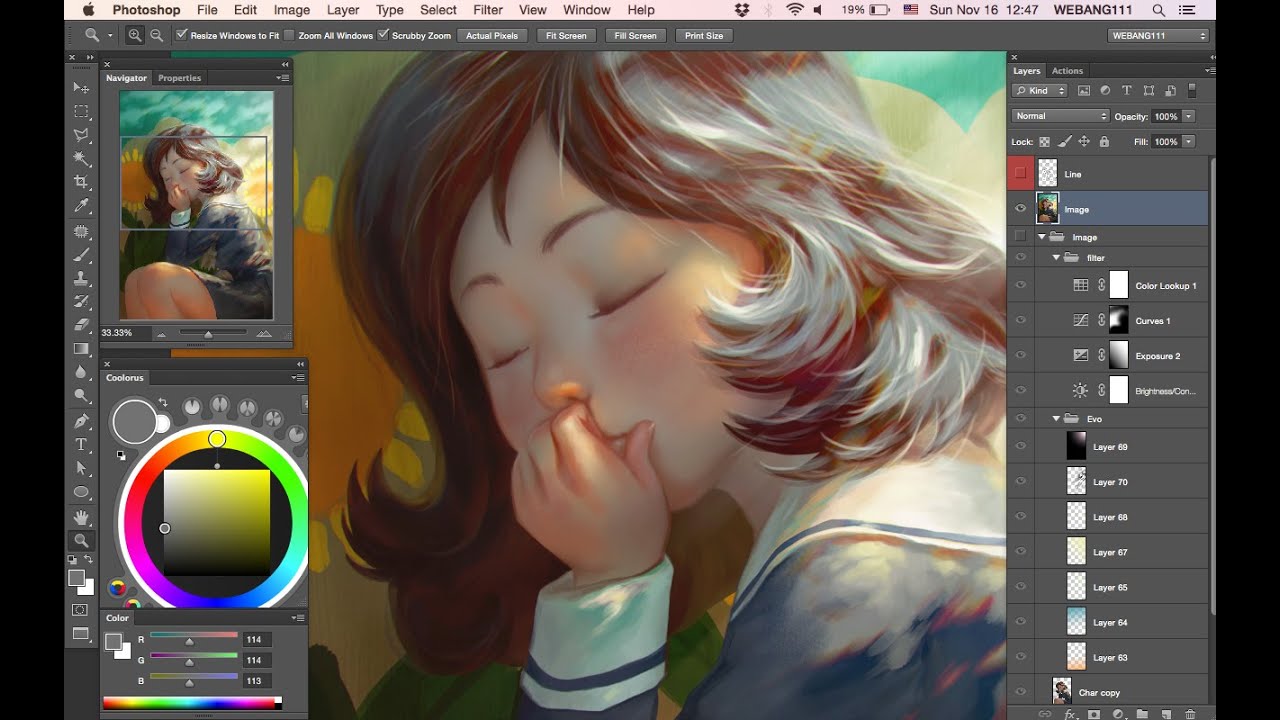
Task: Collapse the Evo group folder
Action: pyautogui.click(x=1056, y=418)
